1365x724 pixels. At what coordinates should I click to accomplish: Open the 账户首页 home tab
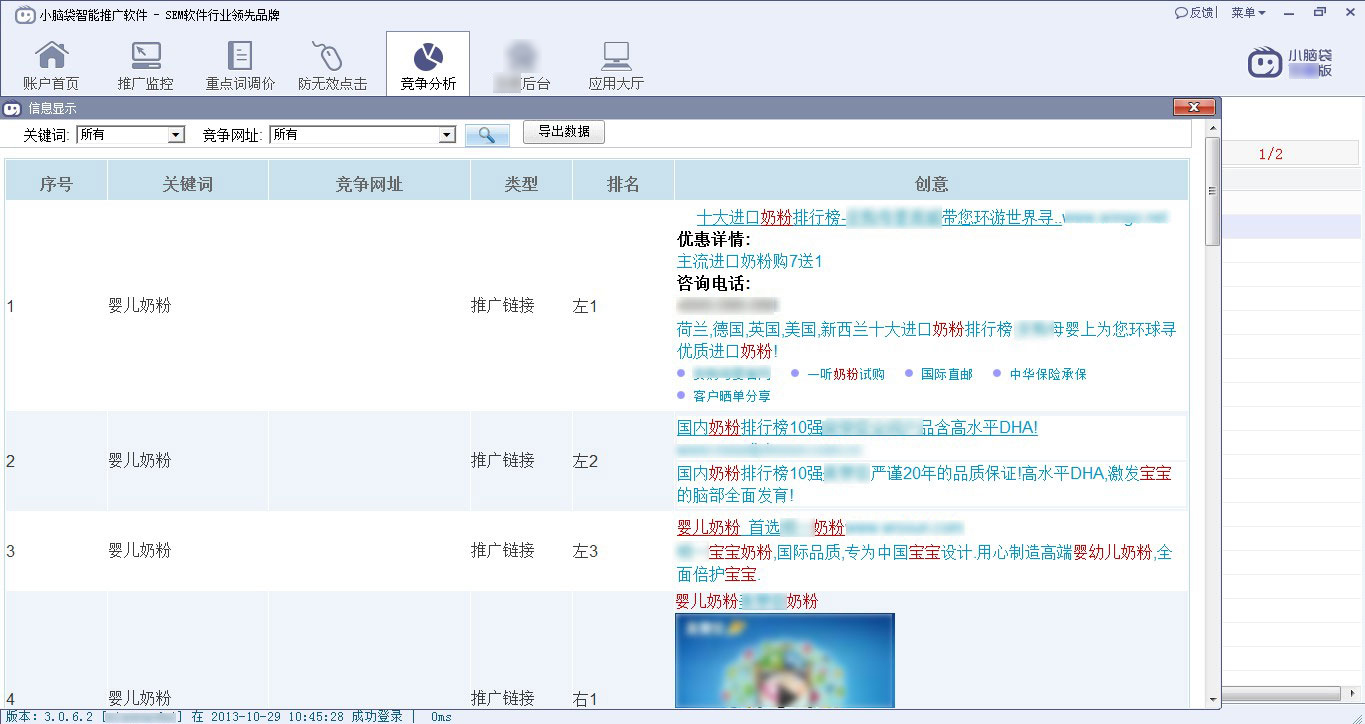click(51, 65)
